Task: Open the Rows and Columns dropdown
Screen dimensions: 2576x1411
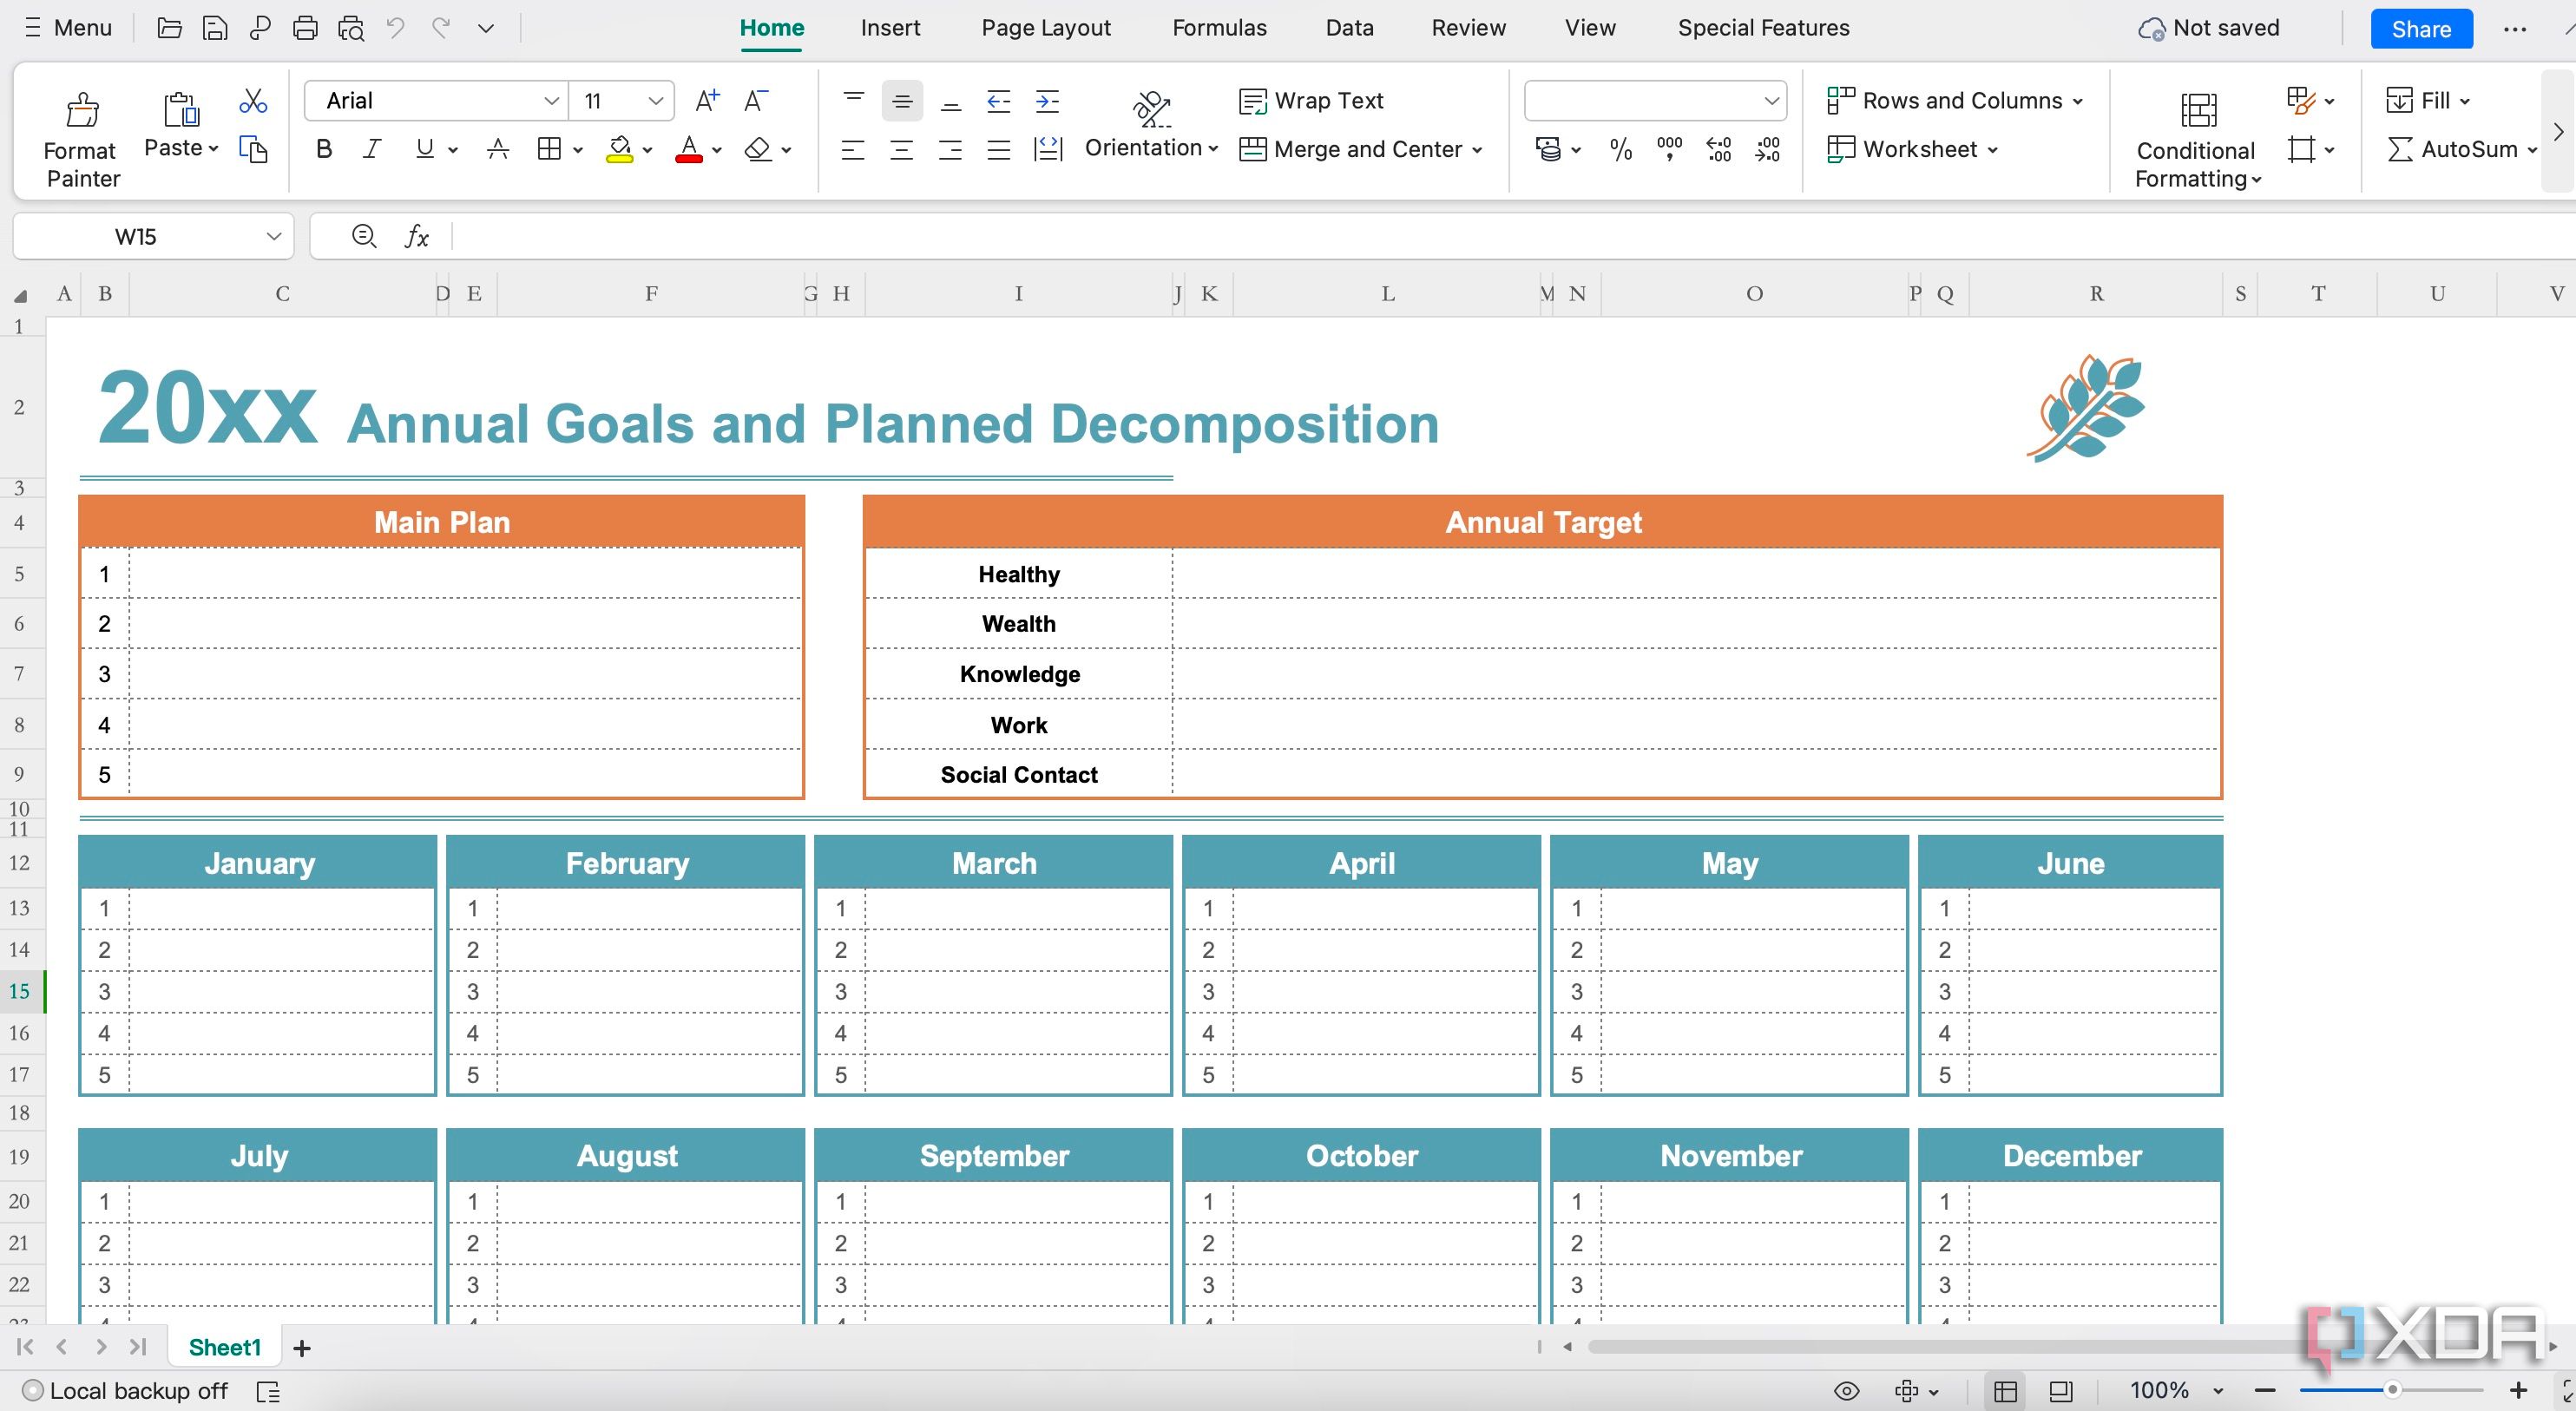Action: pyautogui.click(x=1956, y=101)
